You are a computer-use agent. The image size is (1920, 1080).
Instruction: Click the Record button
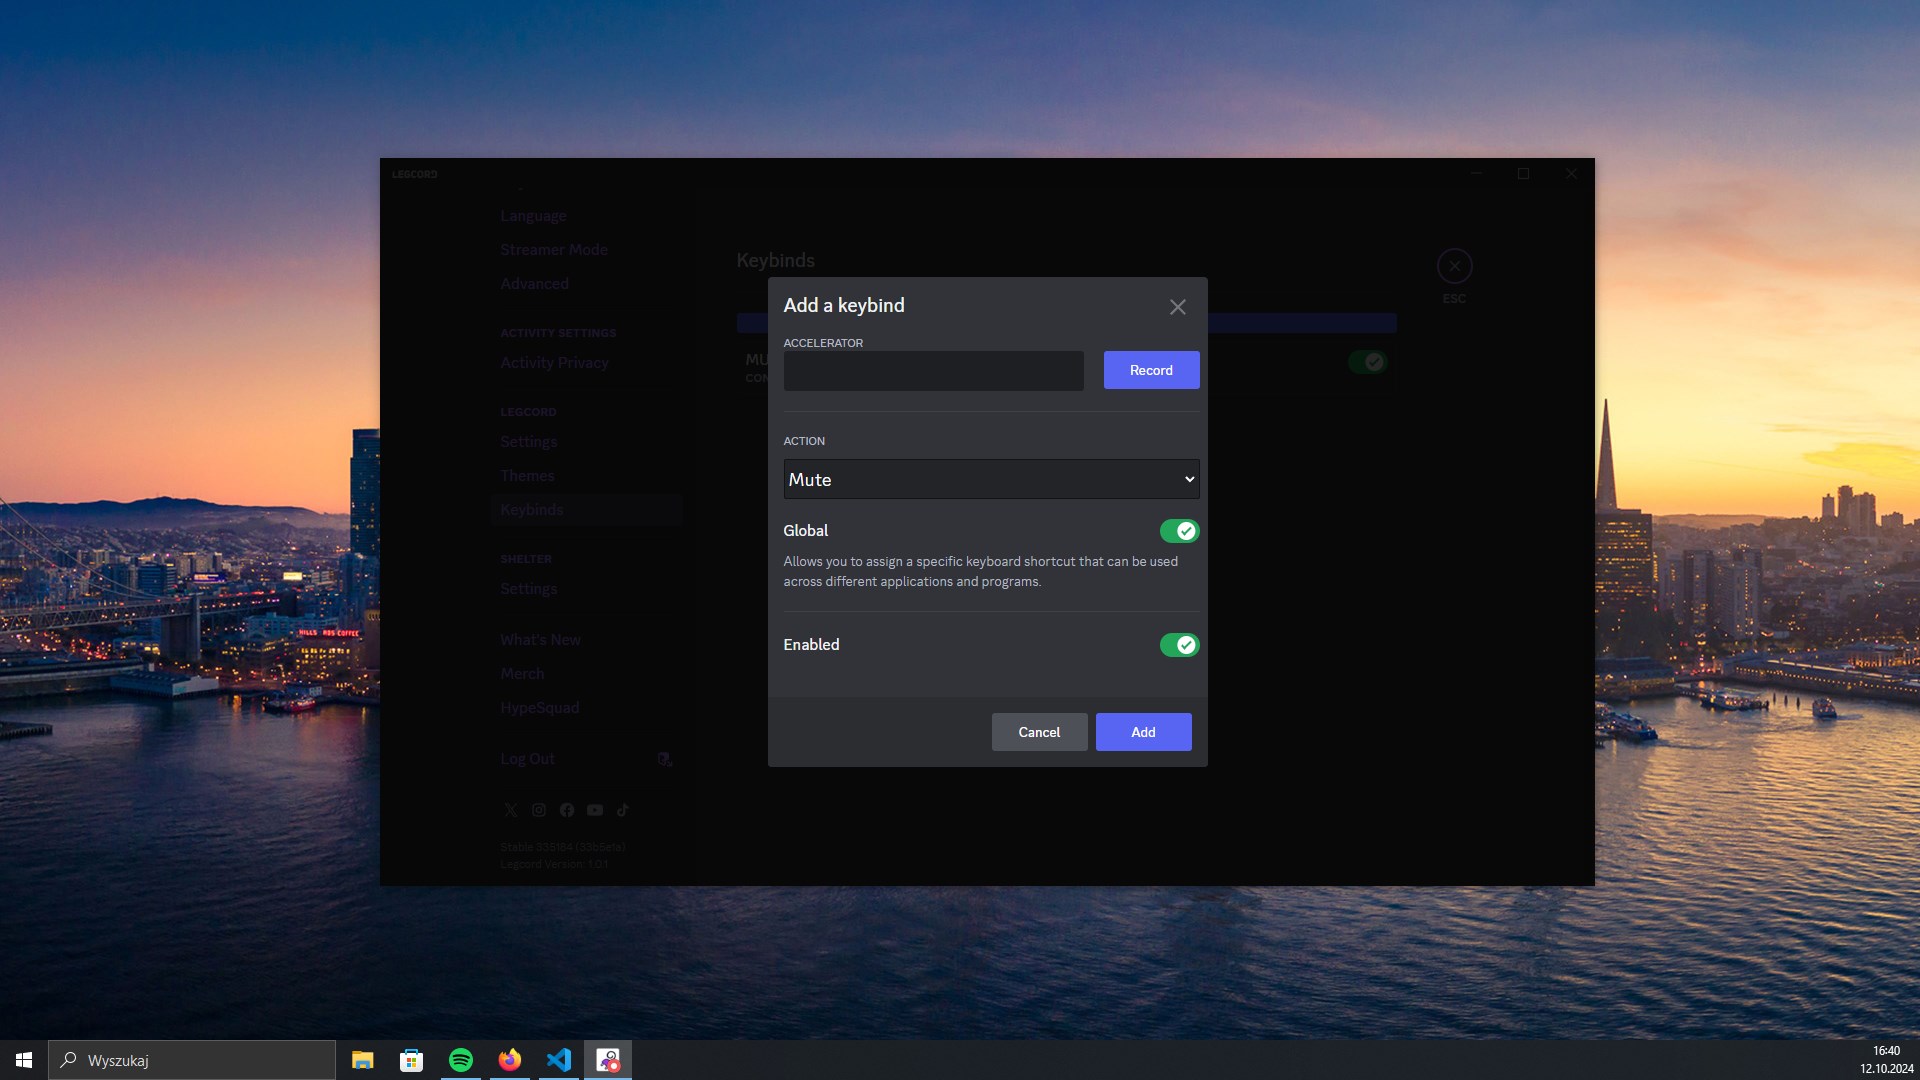(1151, 370)
